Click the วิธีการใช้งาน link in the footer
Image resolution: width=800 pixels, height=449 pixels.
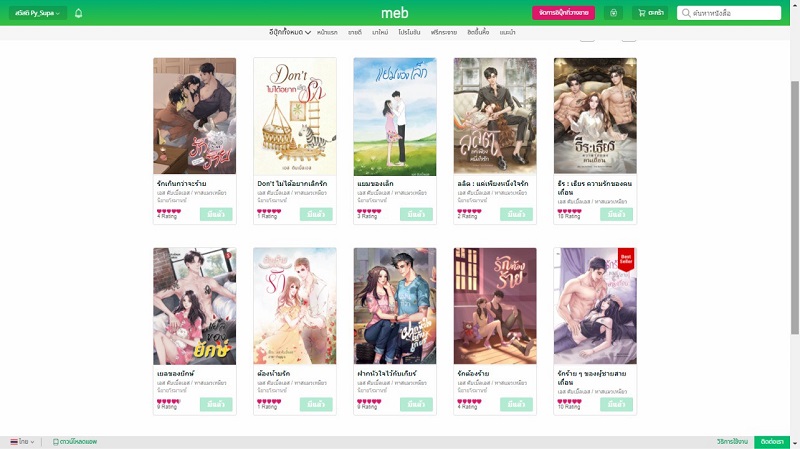(x=732, y=442)
